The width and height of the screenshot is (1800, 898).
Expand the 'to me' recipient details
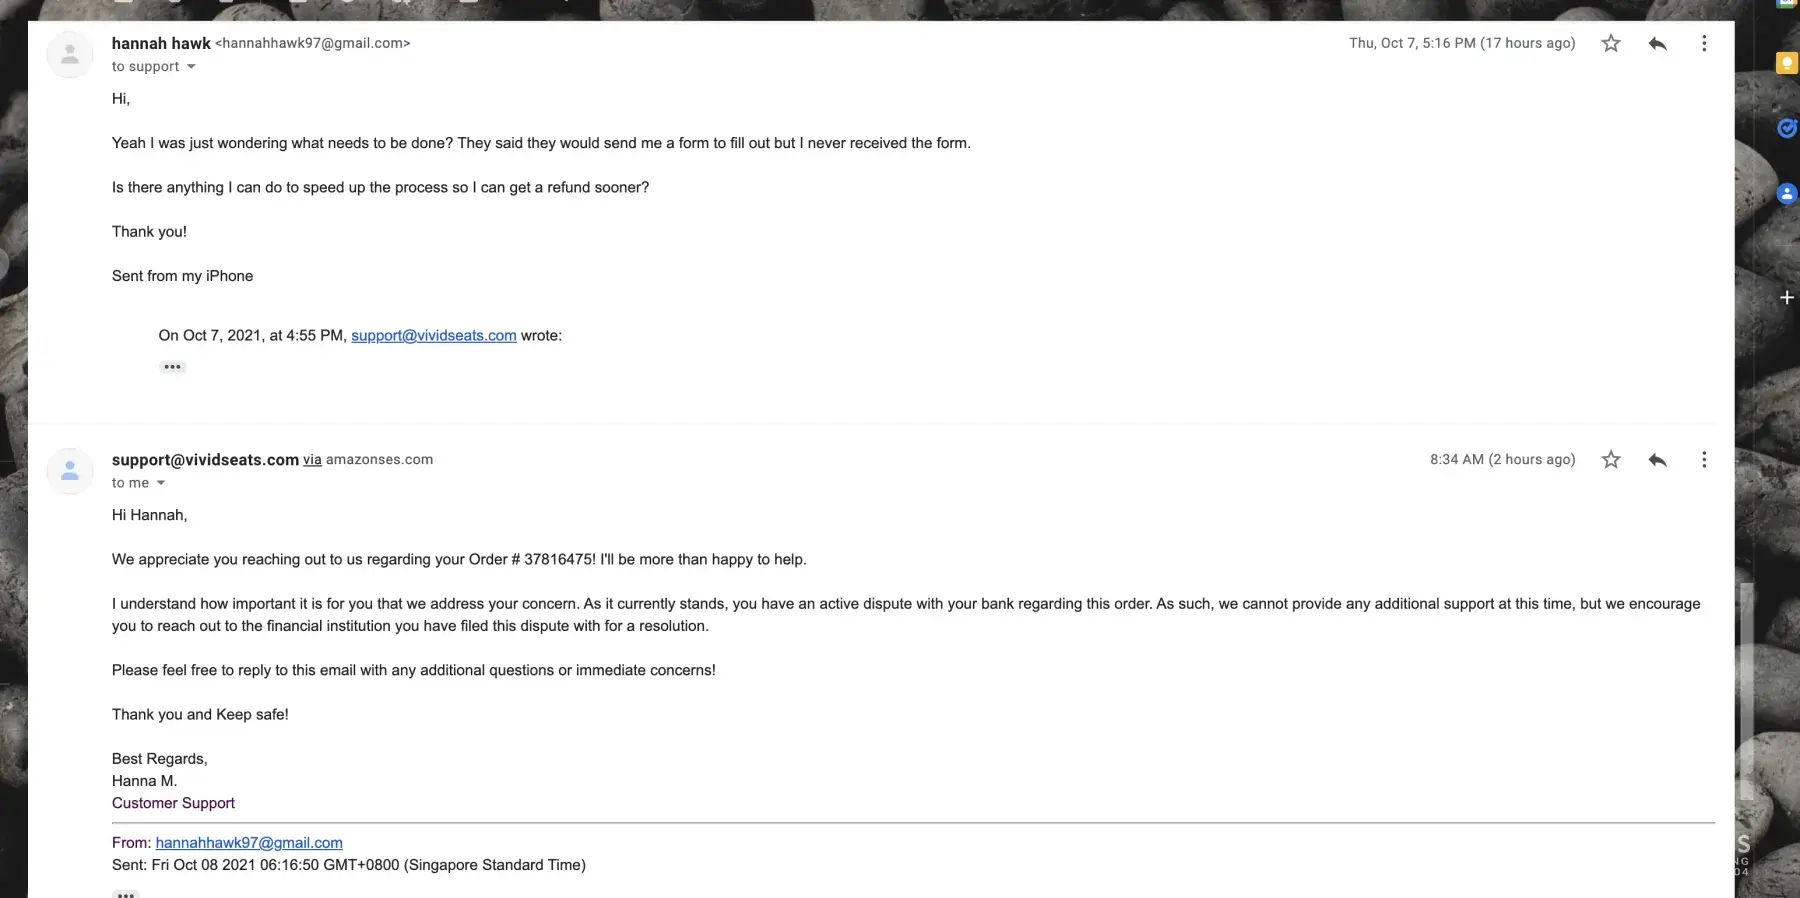pyautogui.click(x=161, y=483)
